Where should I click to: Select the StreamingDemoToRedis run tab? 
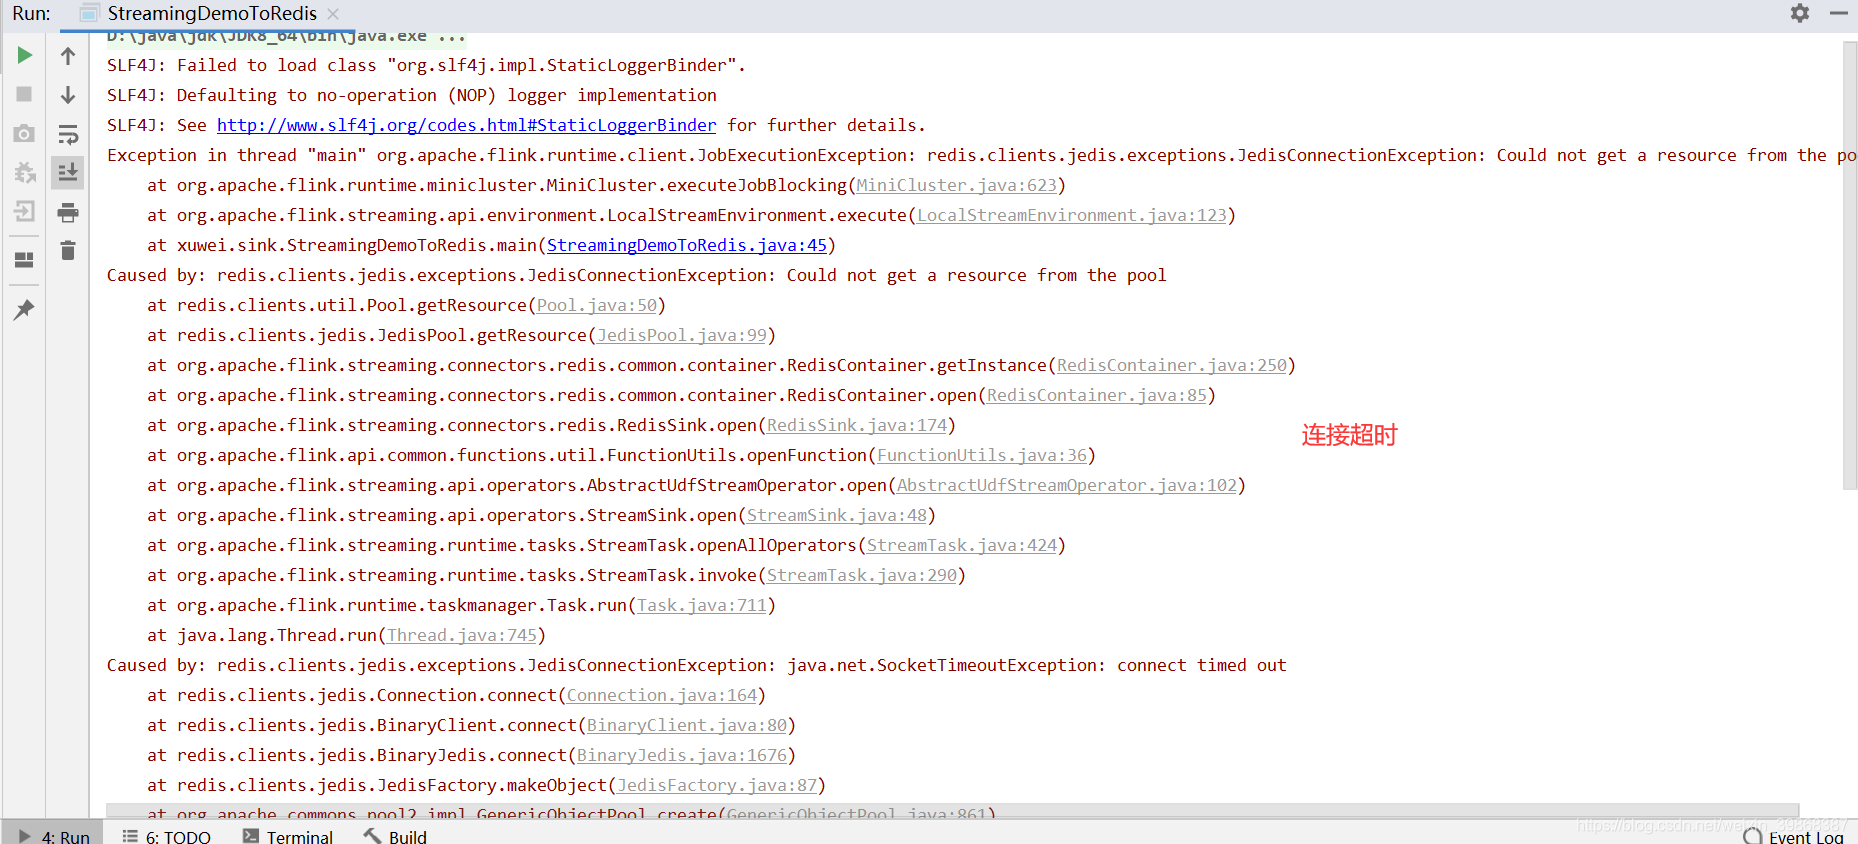click(212, 14)
